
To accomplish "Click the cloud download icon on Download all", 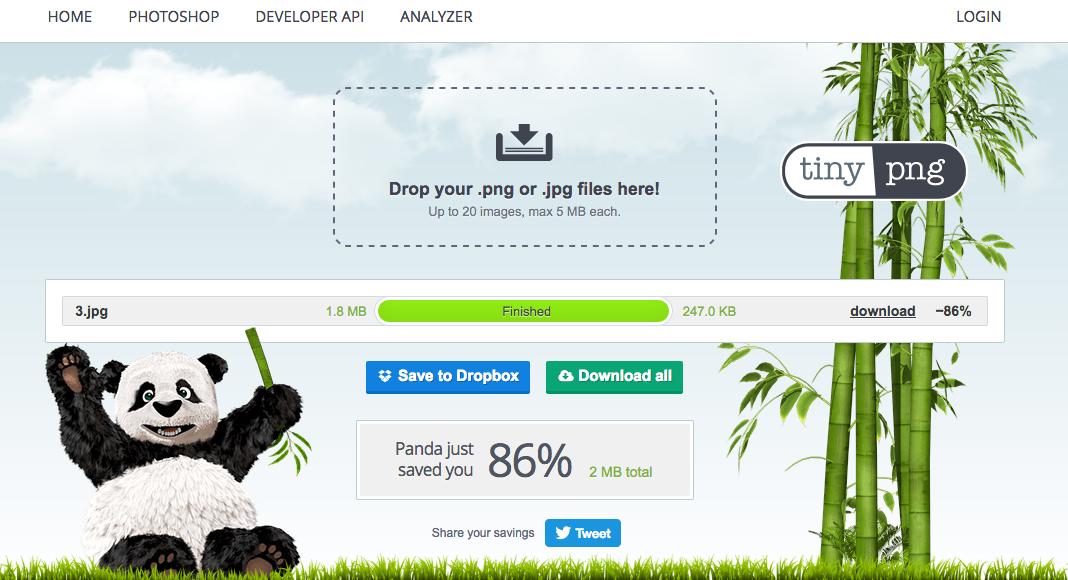I will [x=565, y=376].
